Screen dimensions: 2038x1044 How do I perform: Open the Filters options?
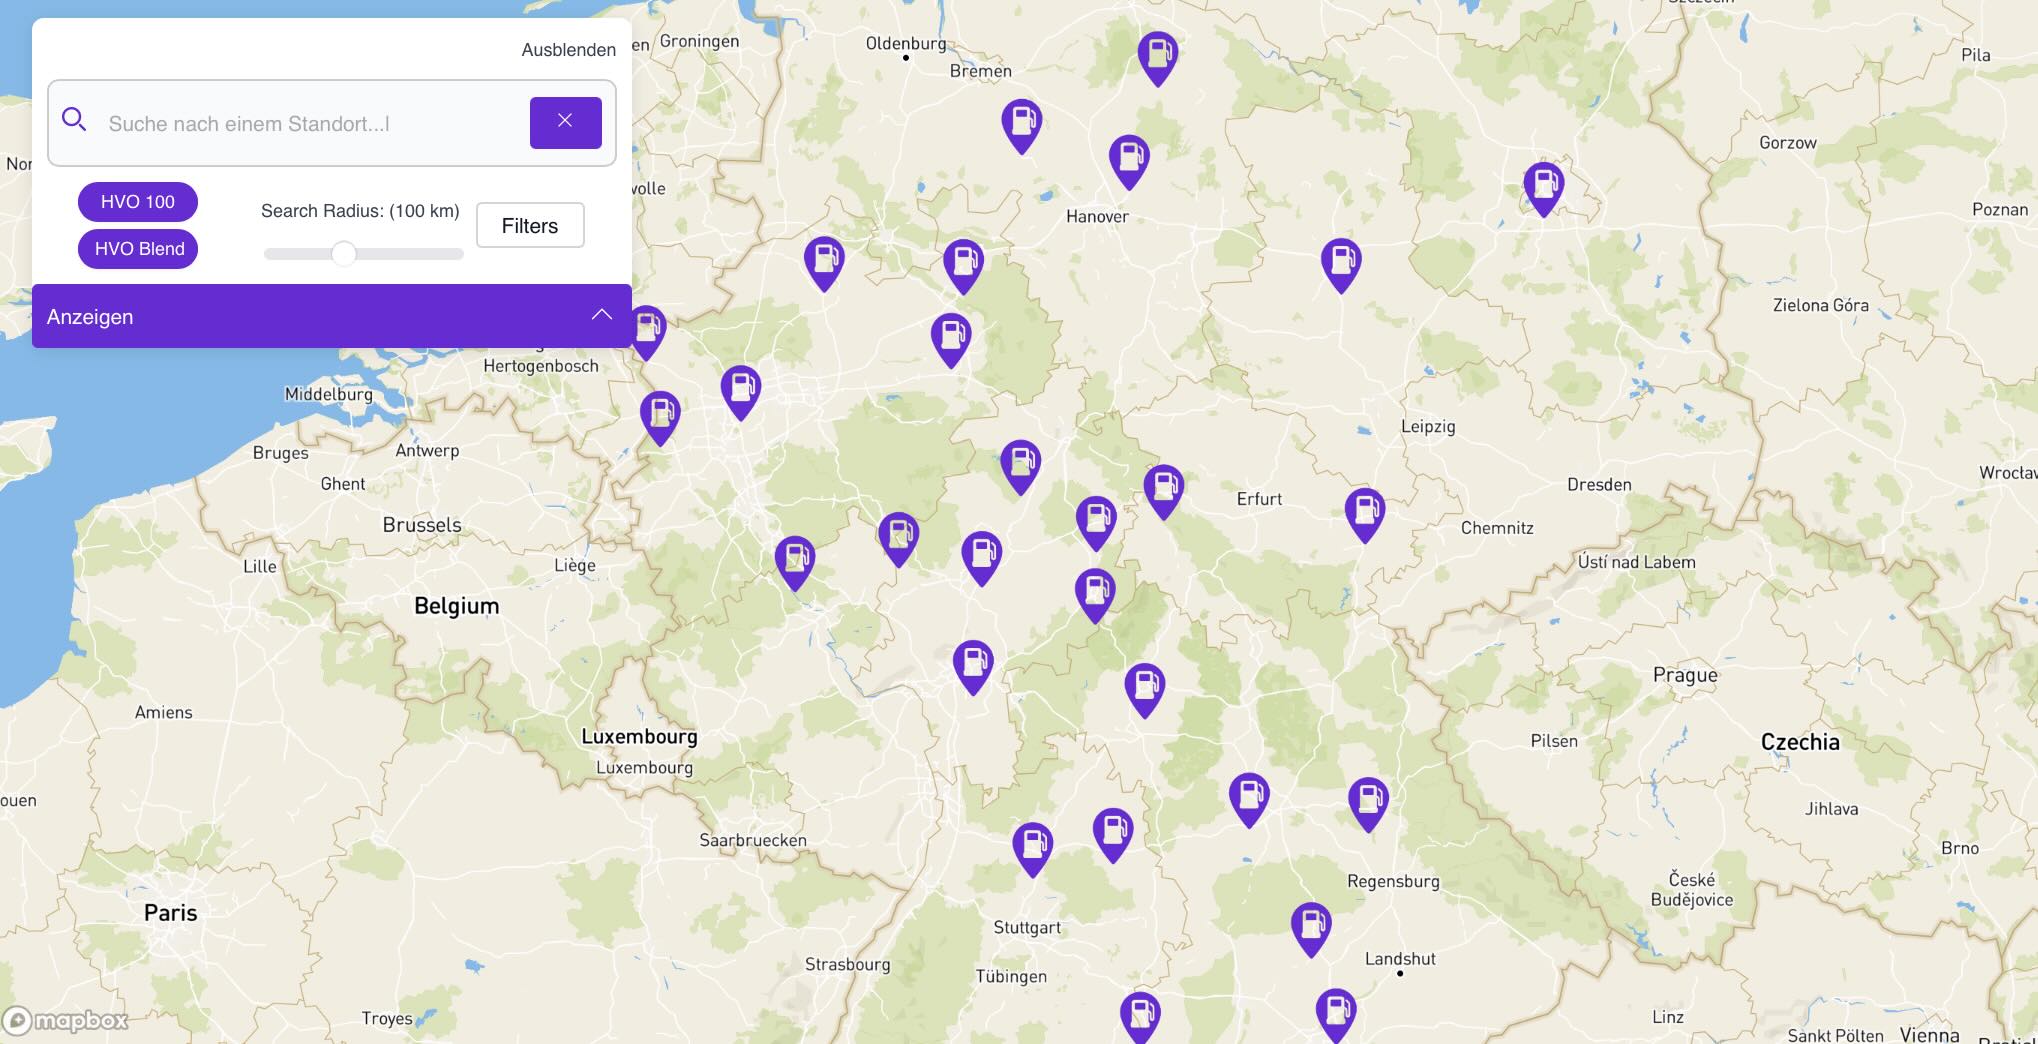point(529,225)
